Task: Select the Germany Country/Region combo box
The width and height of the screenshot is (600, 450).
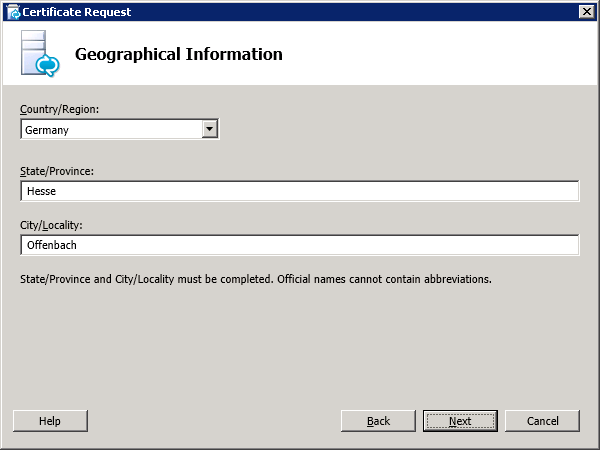Action: point(120,129)
